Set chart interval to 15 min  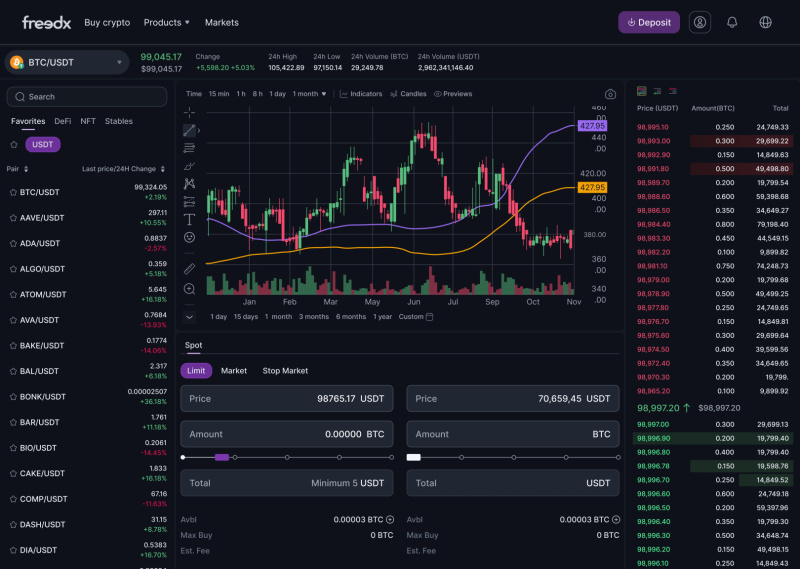click(219, 94)
